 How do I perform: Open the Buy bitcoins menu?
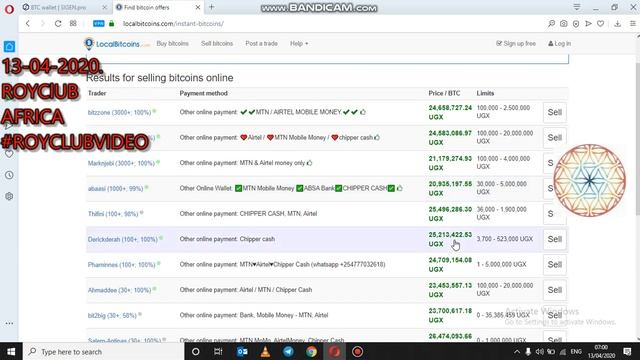click(173, 43)
